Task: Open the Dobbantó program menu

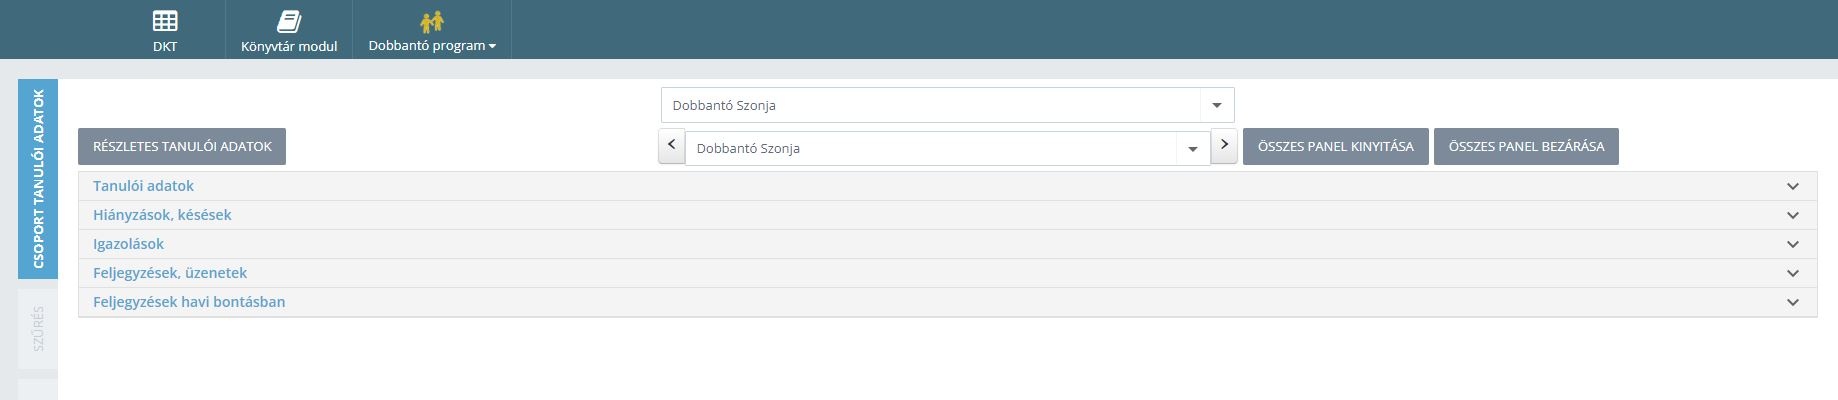Action: click(x=432, y=45)
